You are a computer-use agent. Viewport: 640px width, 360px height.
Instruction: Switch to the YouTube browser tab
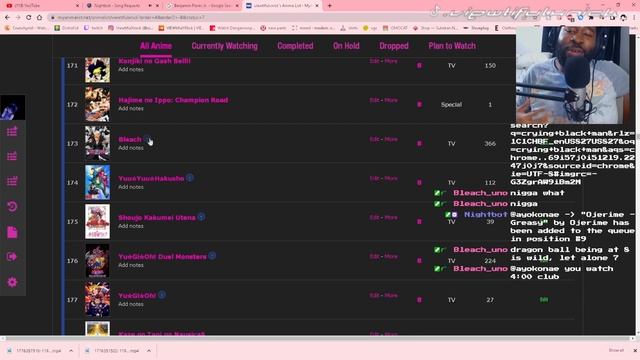(41, 6)
